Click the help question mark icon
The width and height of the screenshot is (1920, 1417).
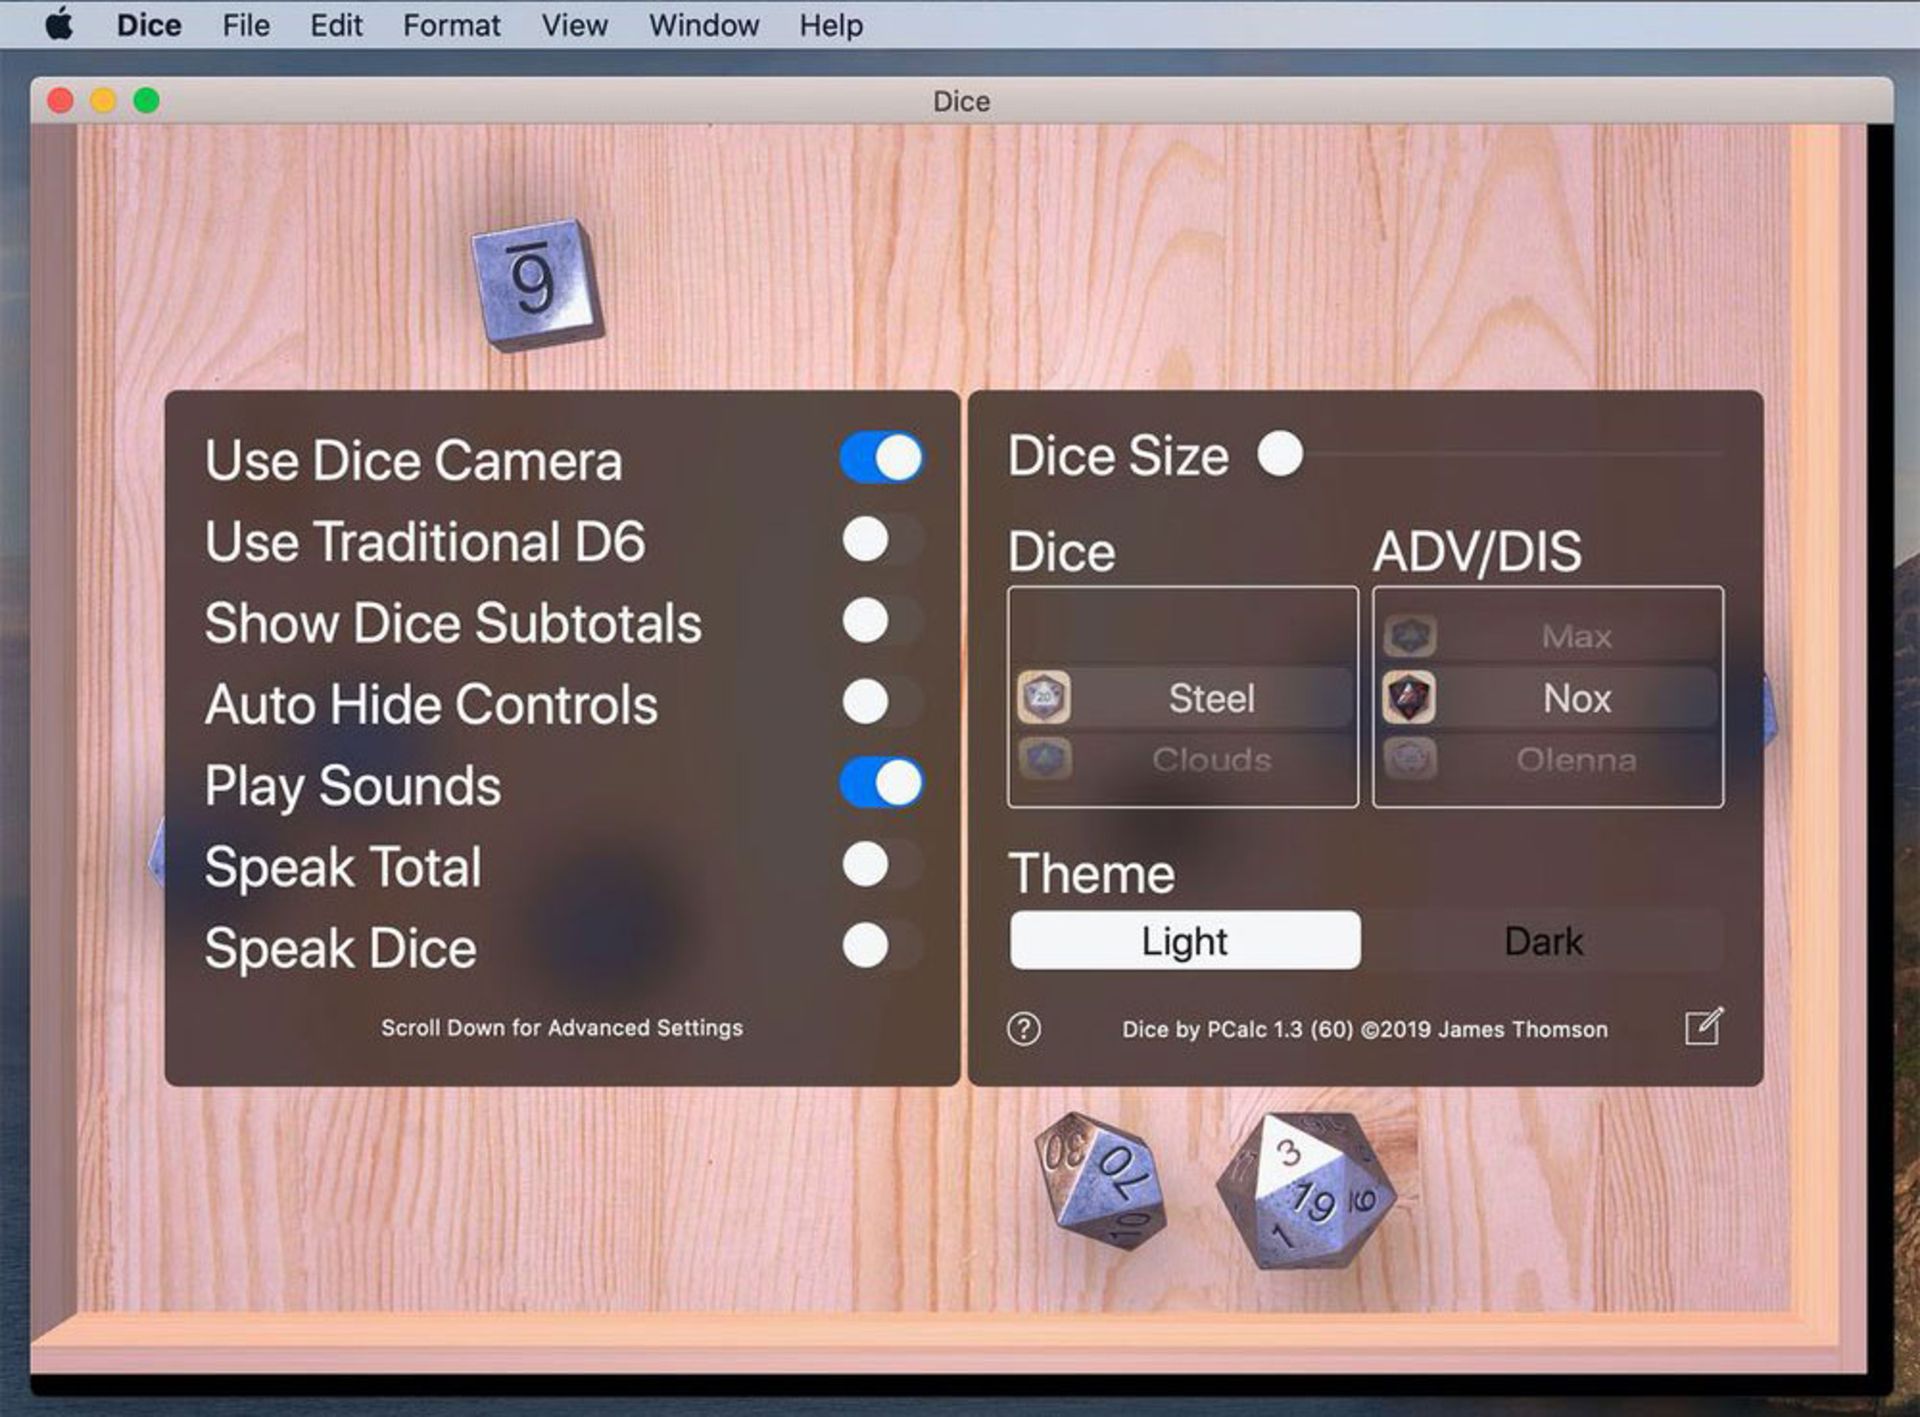coord(1023,1028)
